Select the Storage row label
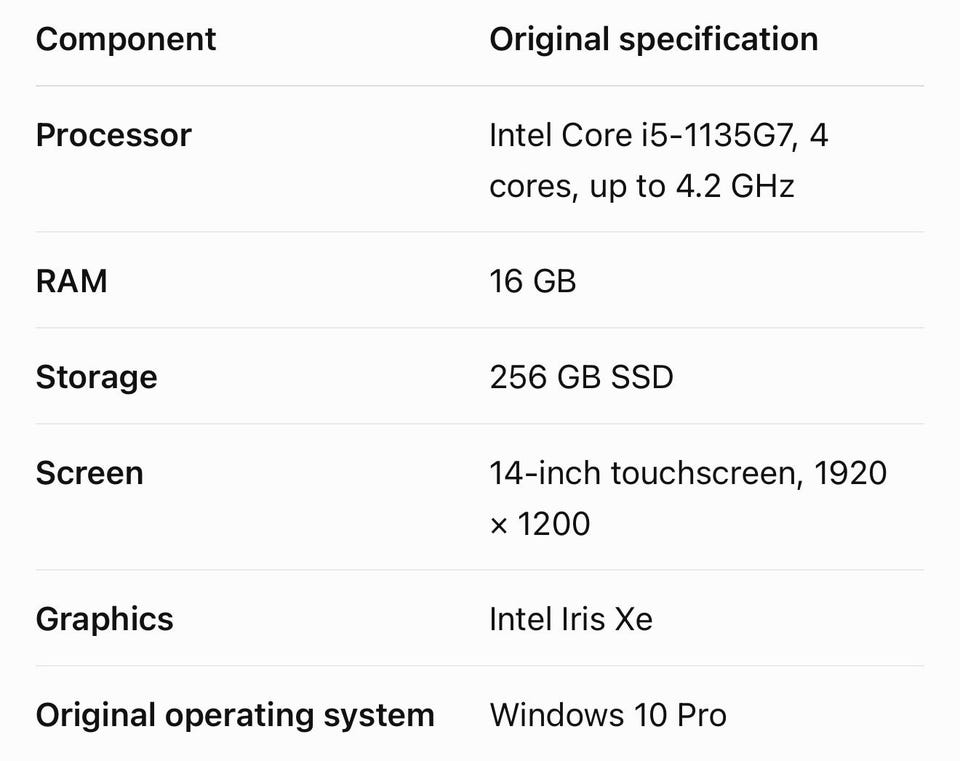This screenshot has width=960, height=761. [96, 378]
